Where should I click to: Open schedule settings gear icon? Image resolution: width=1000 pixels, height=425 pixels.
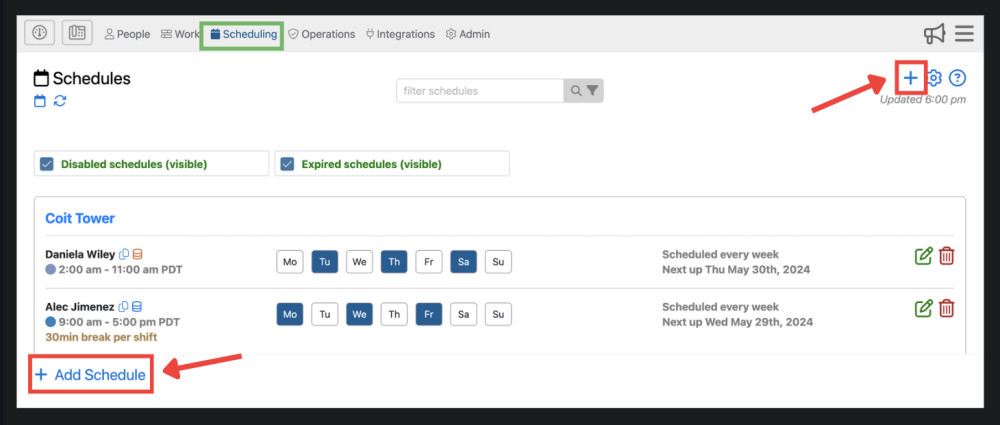935,78
